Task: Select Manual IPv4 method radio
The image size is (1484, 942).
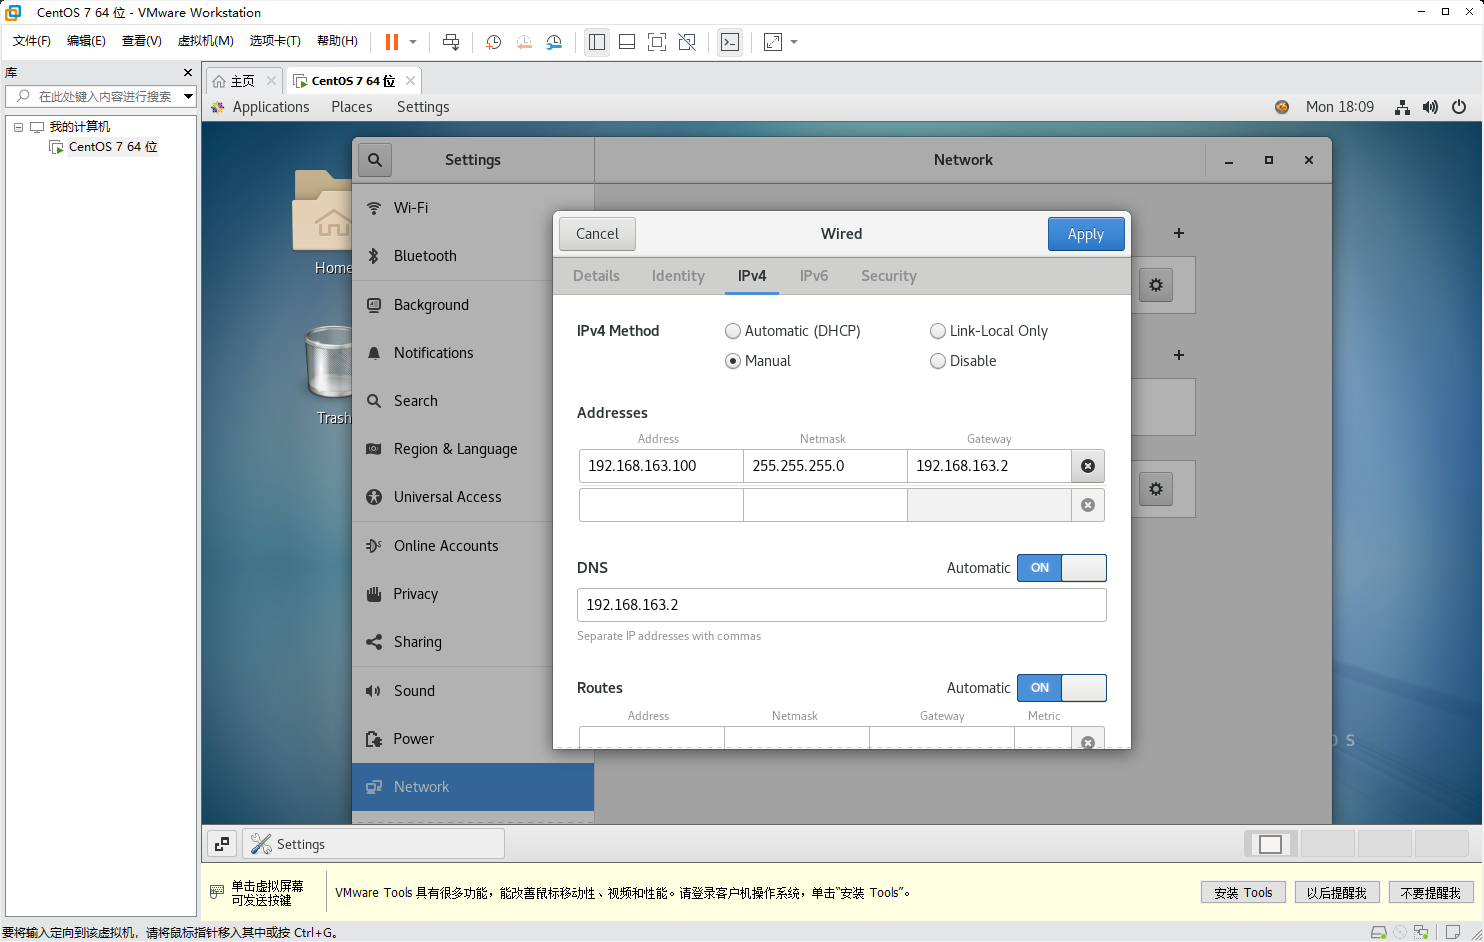Action: pos(758,361)
